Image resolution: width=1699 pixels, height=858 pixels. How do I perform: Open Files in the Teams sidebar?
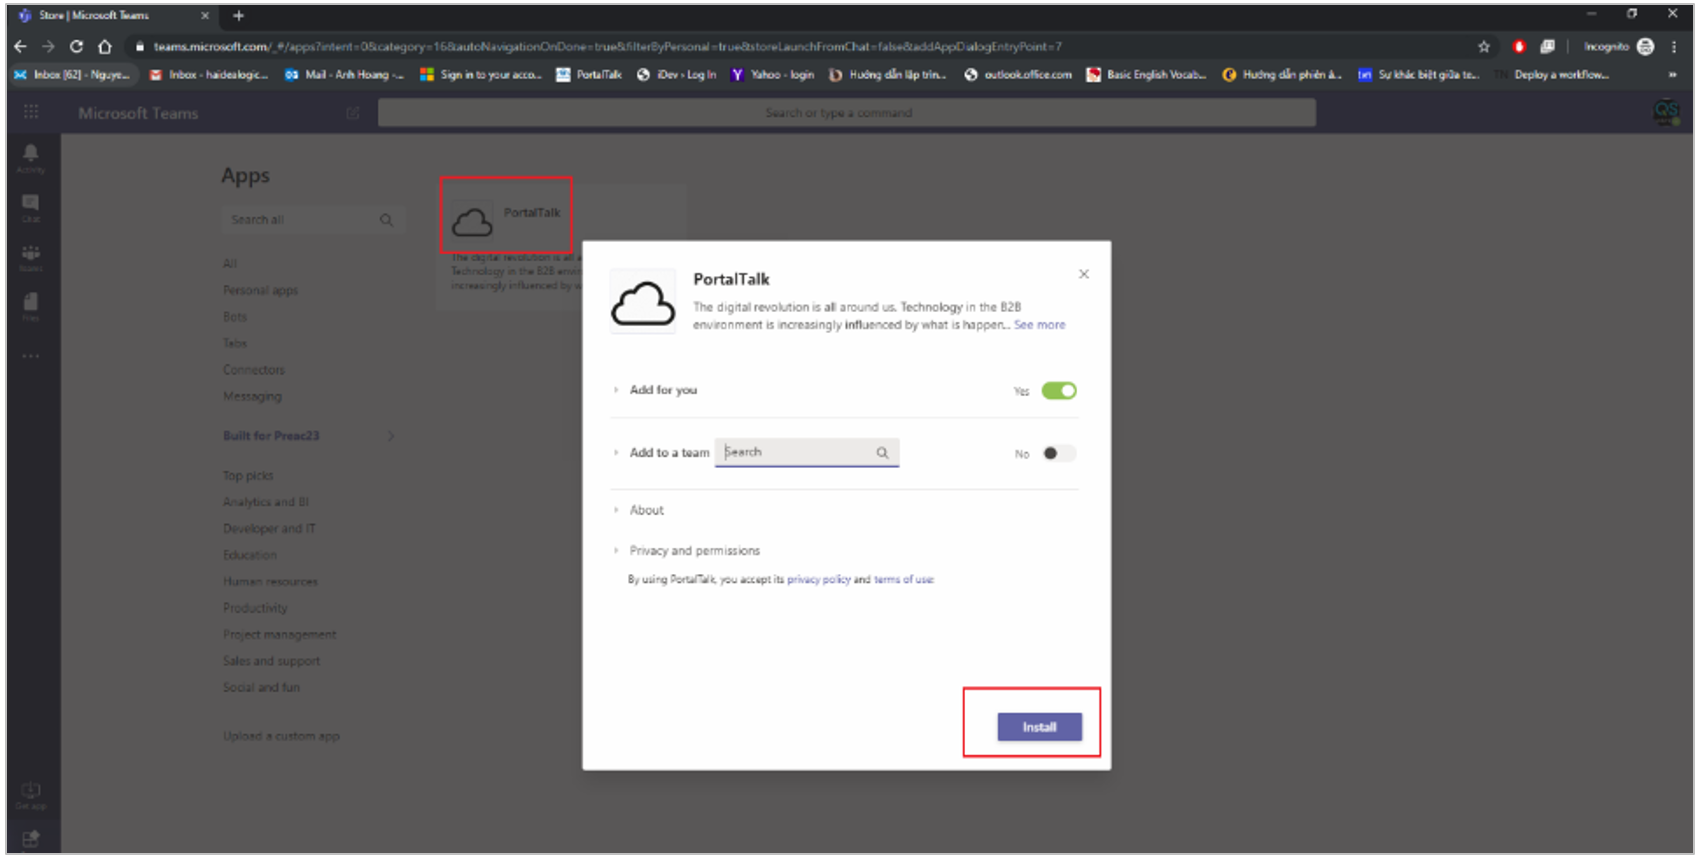(31, 306)
